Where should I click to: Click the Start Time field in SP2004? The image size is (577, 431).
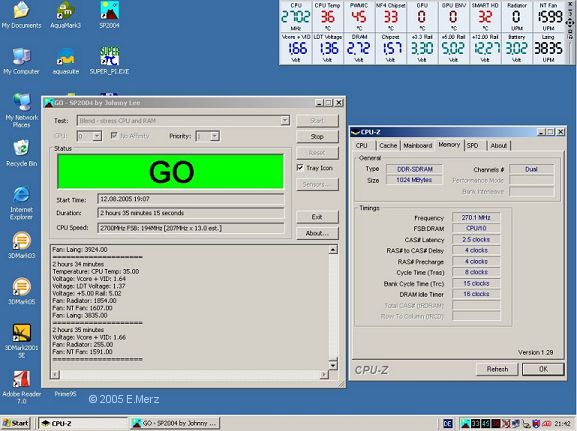191,199
